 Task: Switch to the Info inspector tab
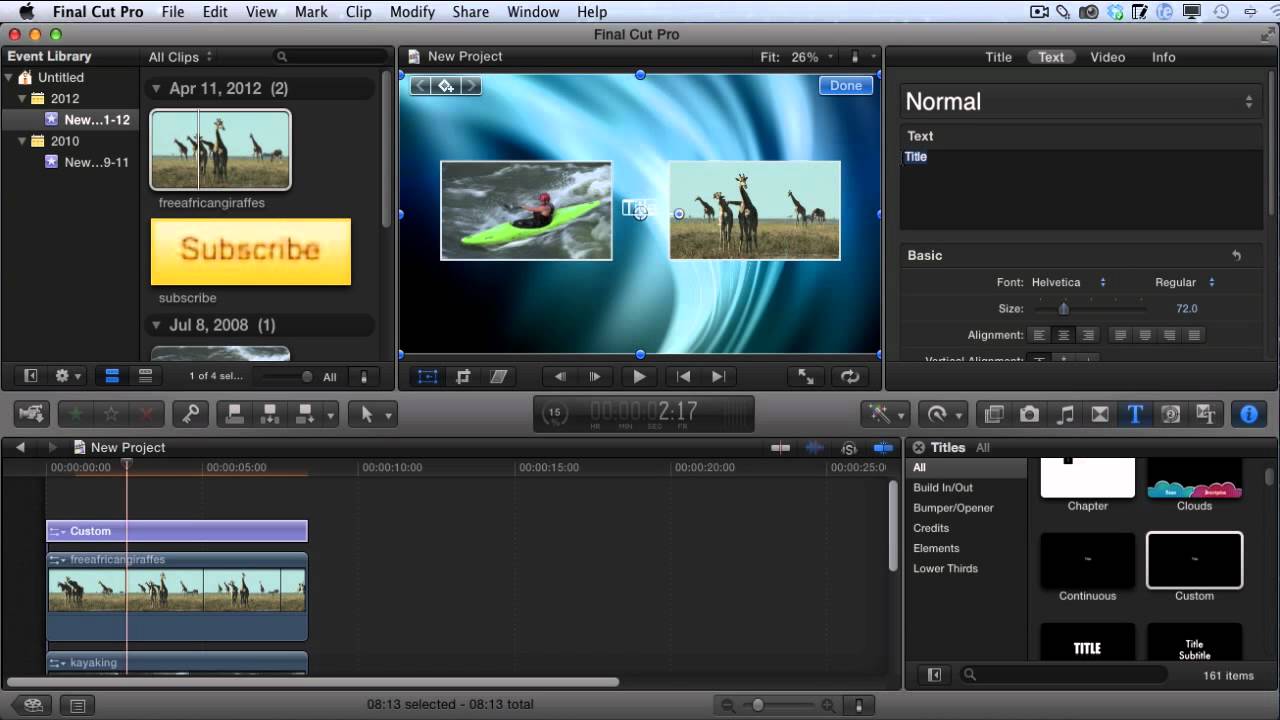coord(1163,57)
